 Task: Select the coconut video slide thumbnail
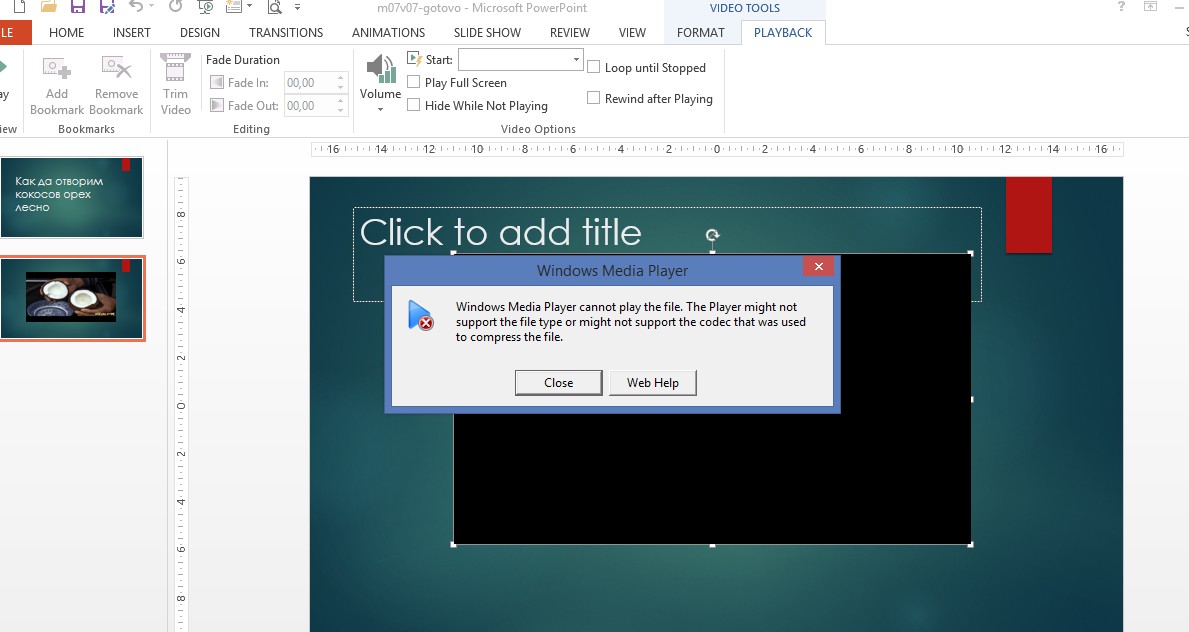(71, 298)
